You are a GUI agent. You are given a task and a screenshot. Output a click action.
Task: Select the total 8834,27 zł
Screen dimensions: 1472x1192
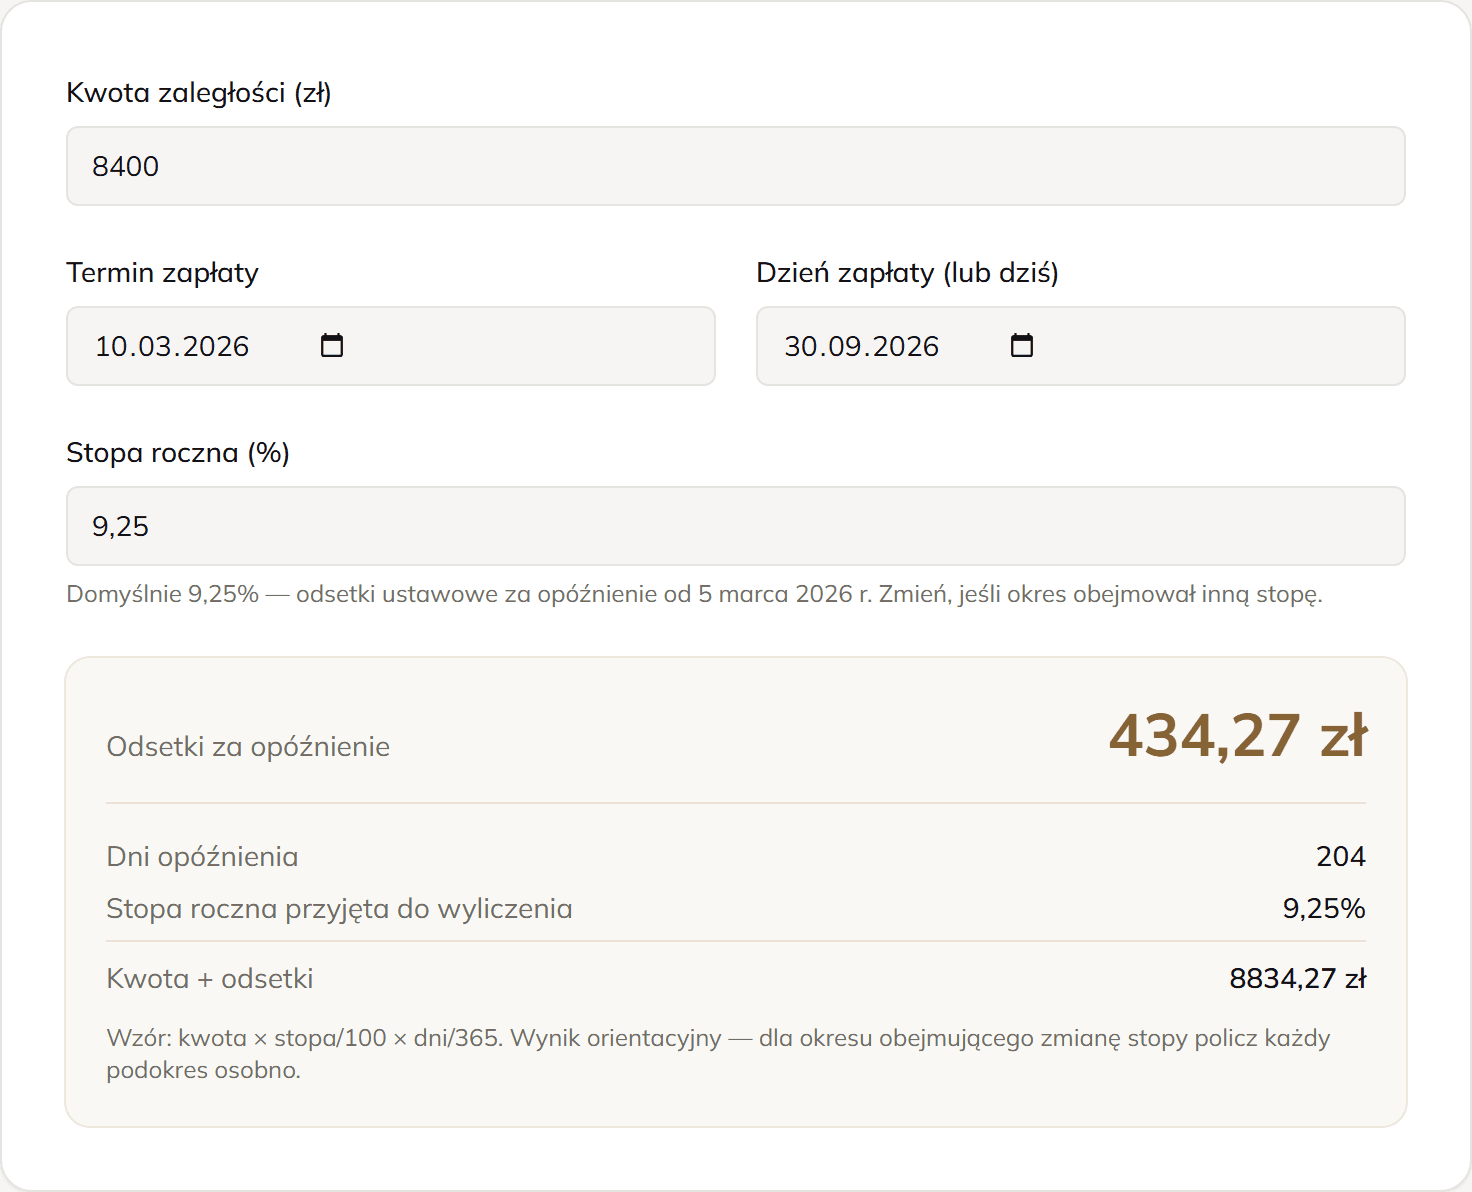[x=1298, y=979]
